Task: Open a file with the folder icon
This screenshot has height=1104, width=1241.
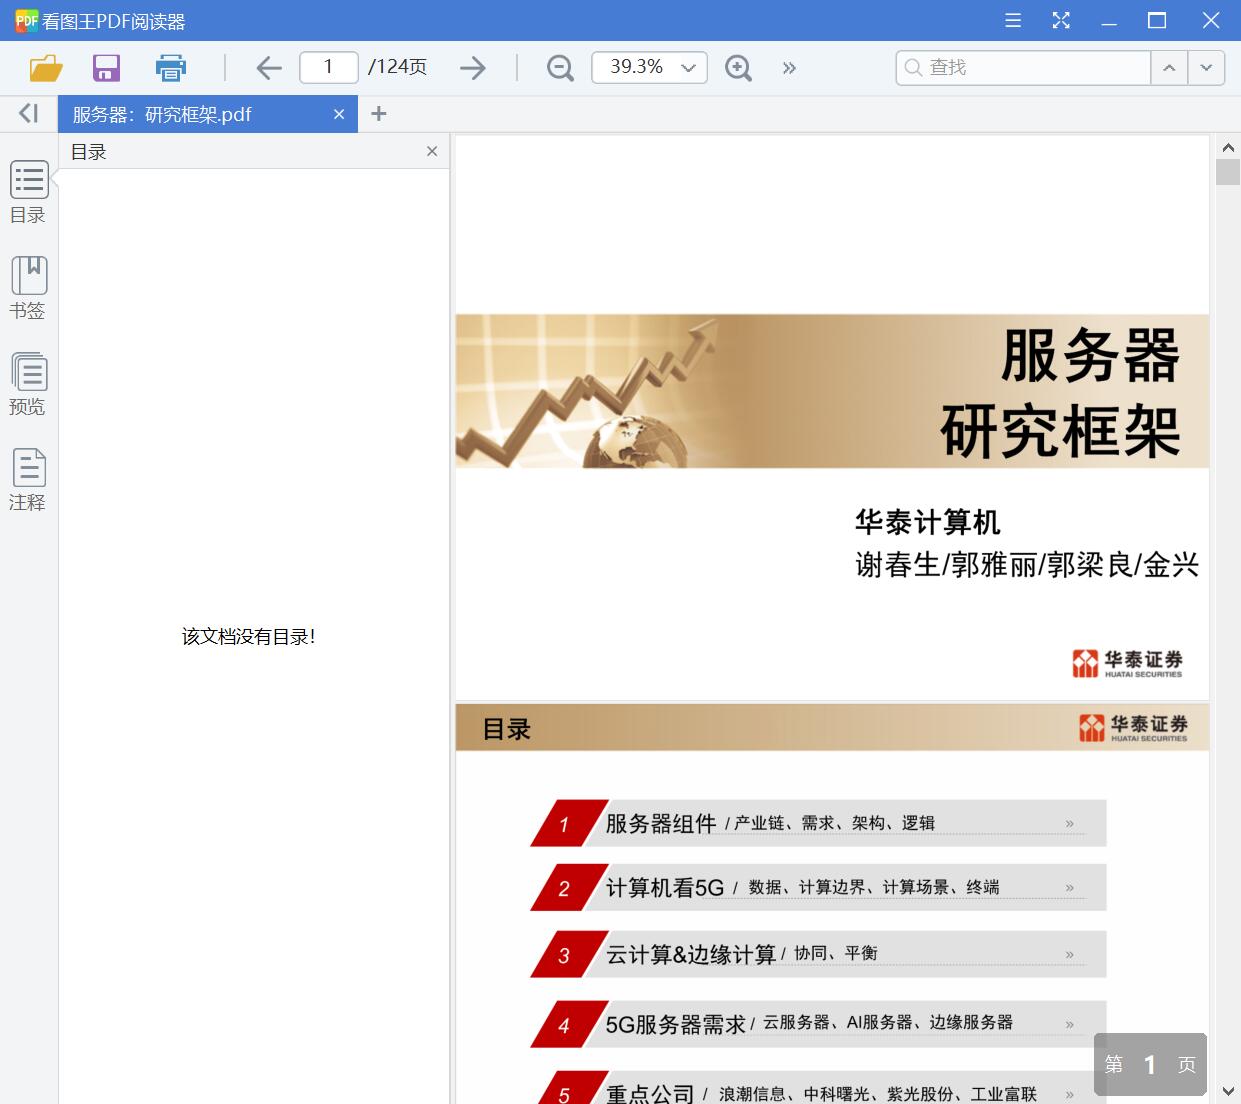Action: [46, 68]
